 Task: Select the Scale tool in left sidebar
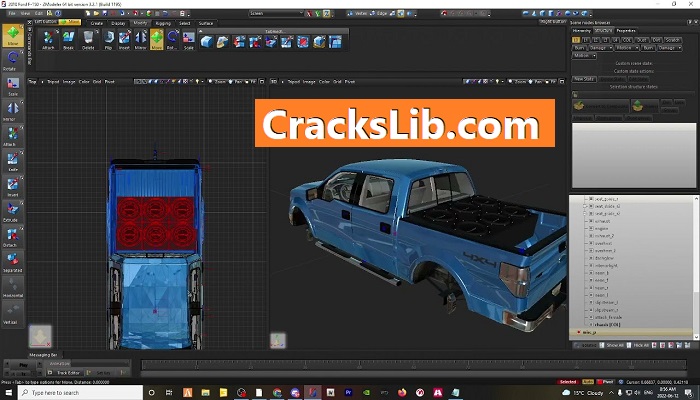(12, 86)
